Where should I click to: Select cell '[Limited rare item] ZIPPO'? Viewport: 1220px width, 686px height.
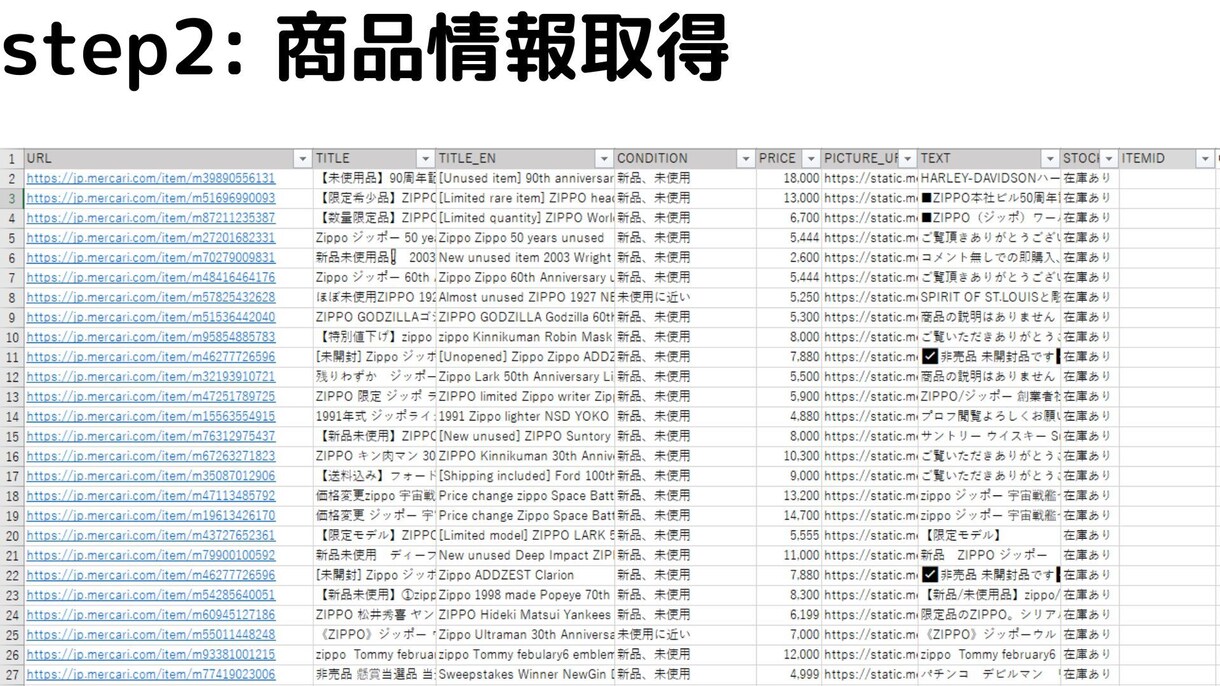pyautogui.click(x=526, y=198)
